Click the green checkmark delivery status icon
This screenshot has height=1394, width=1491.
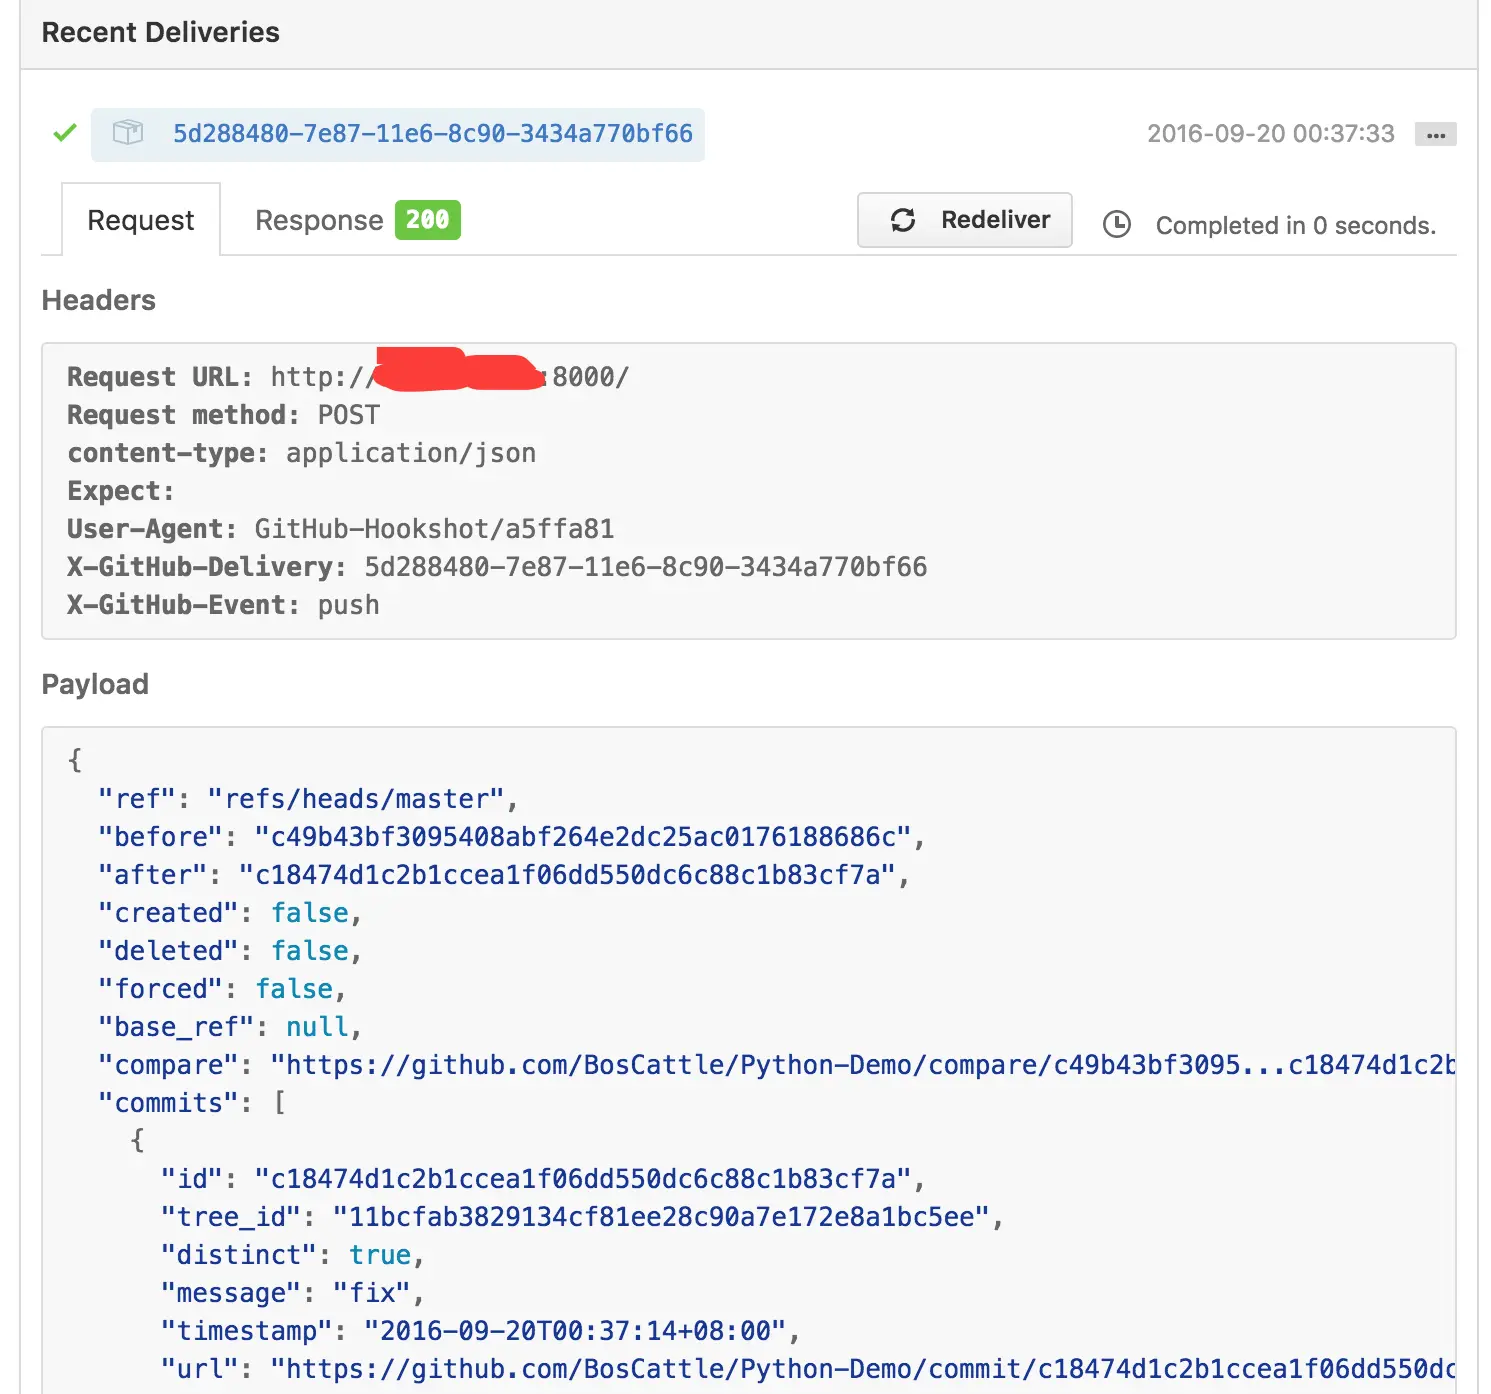65,133
